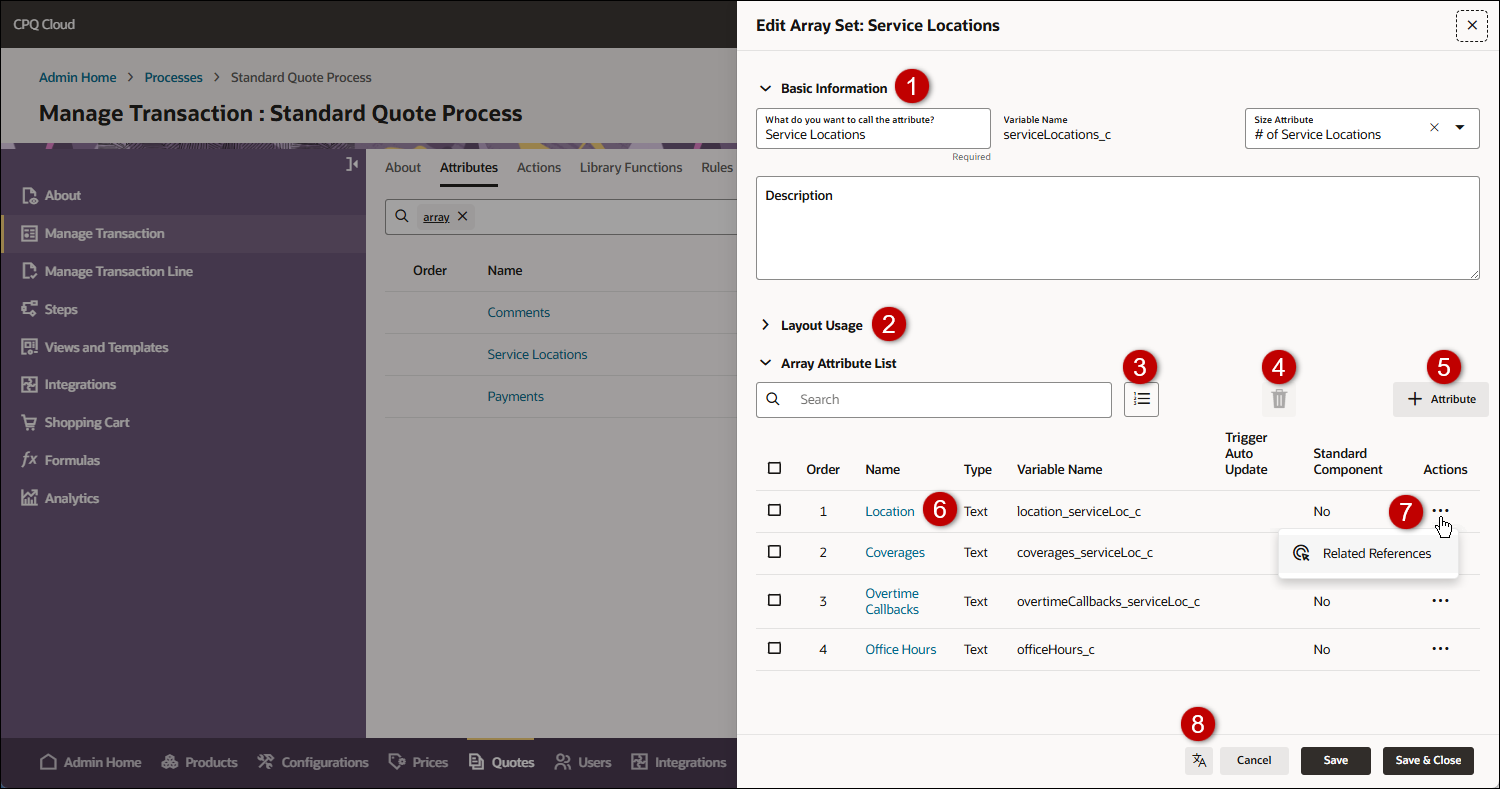Image resolution: width=1500 pixels, height=789 pixels.
Task: Open the Overtime Callbacks attribute link
Action: click(x=891, y=601)
